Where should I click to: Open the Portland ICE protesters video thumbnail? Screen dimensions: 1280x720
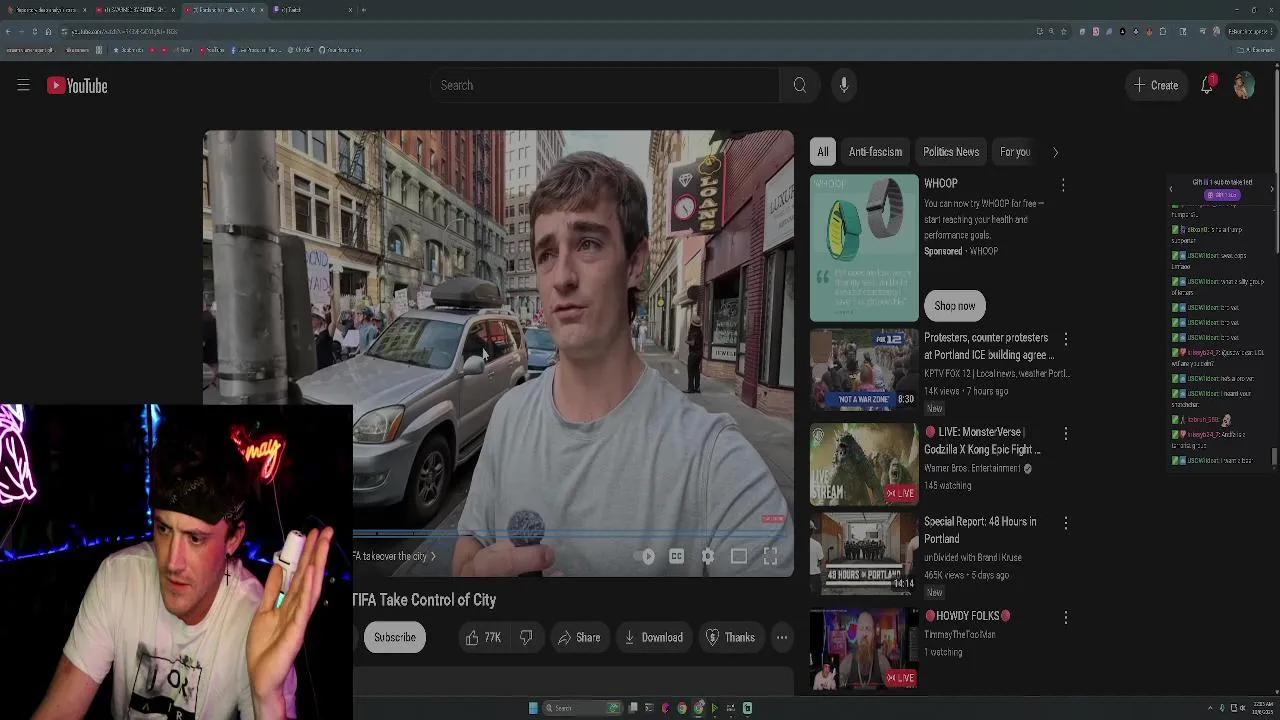coord(864,370)
